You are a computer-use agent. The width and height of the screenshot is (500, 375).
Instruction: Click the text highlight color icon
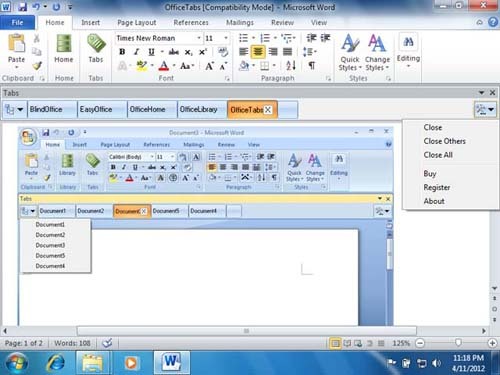click(x=142, y=66)
